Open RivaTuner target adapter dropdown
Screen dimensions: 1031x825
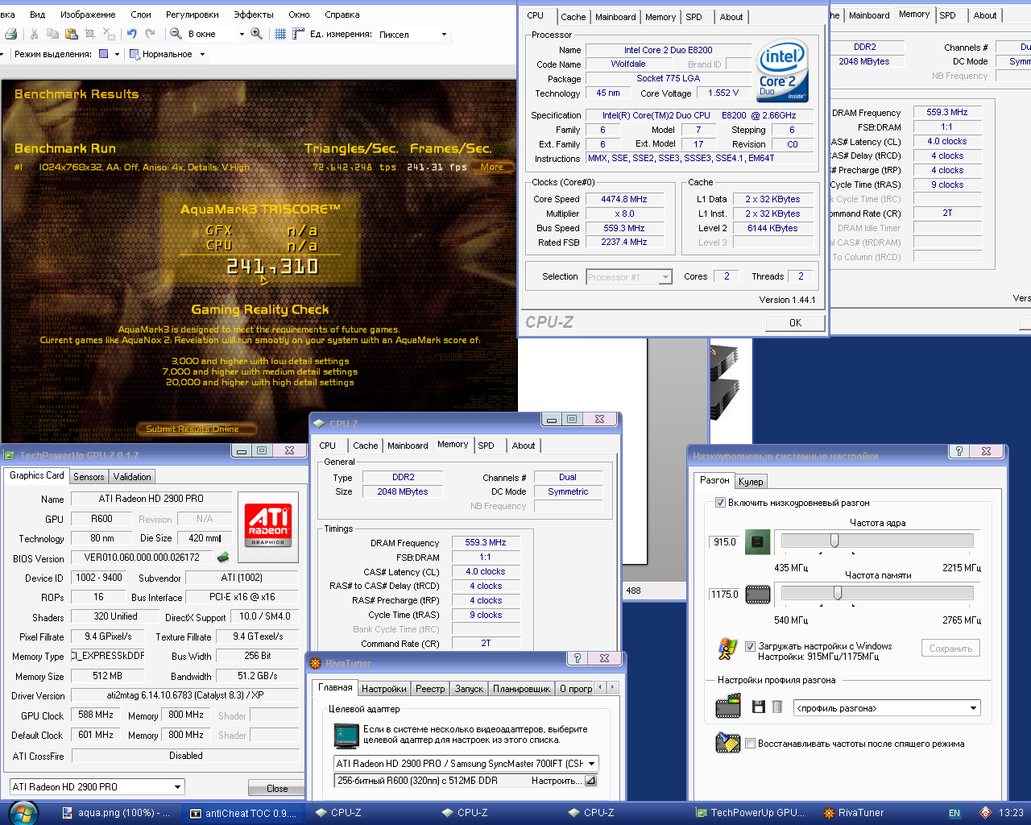coord(466,763)
